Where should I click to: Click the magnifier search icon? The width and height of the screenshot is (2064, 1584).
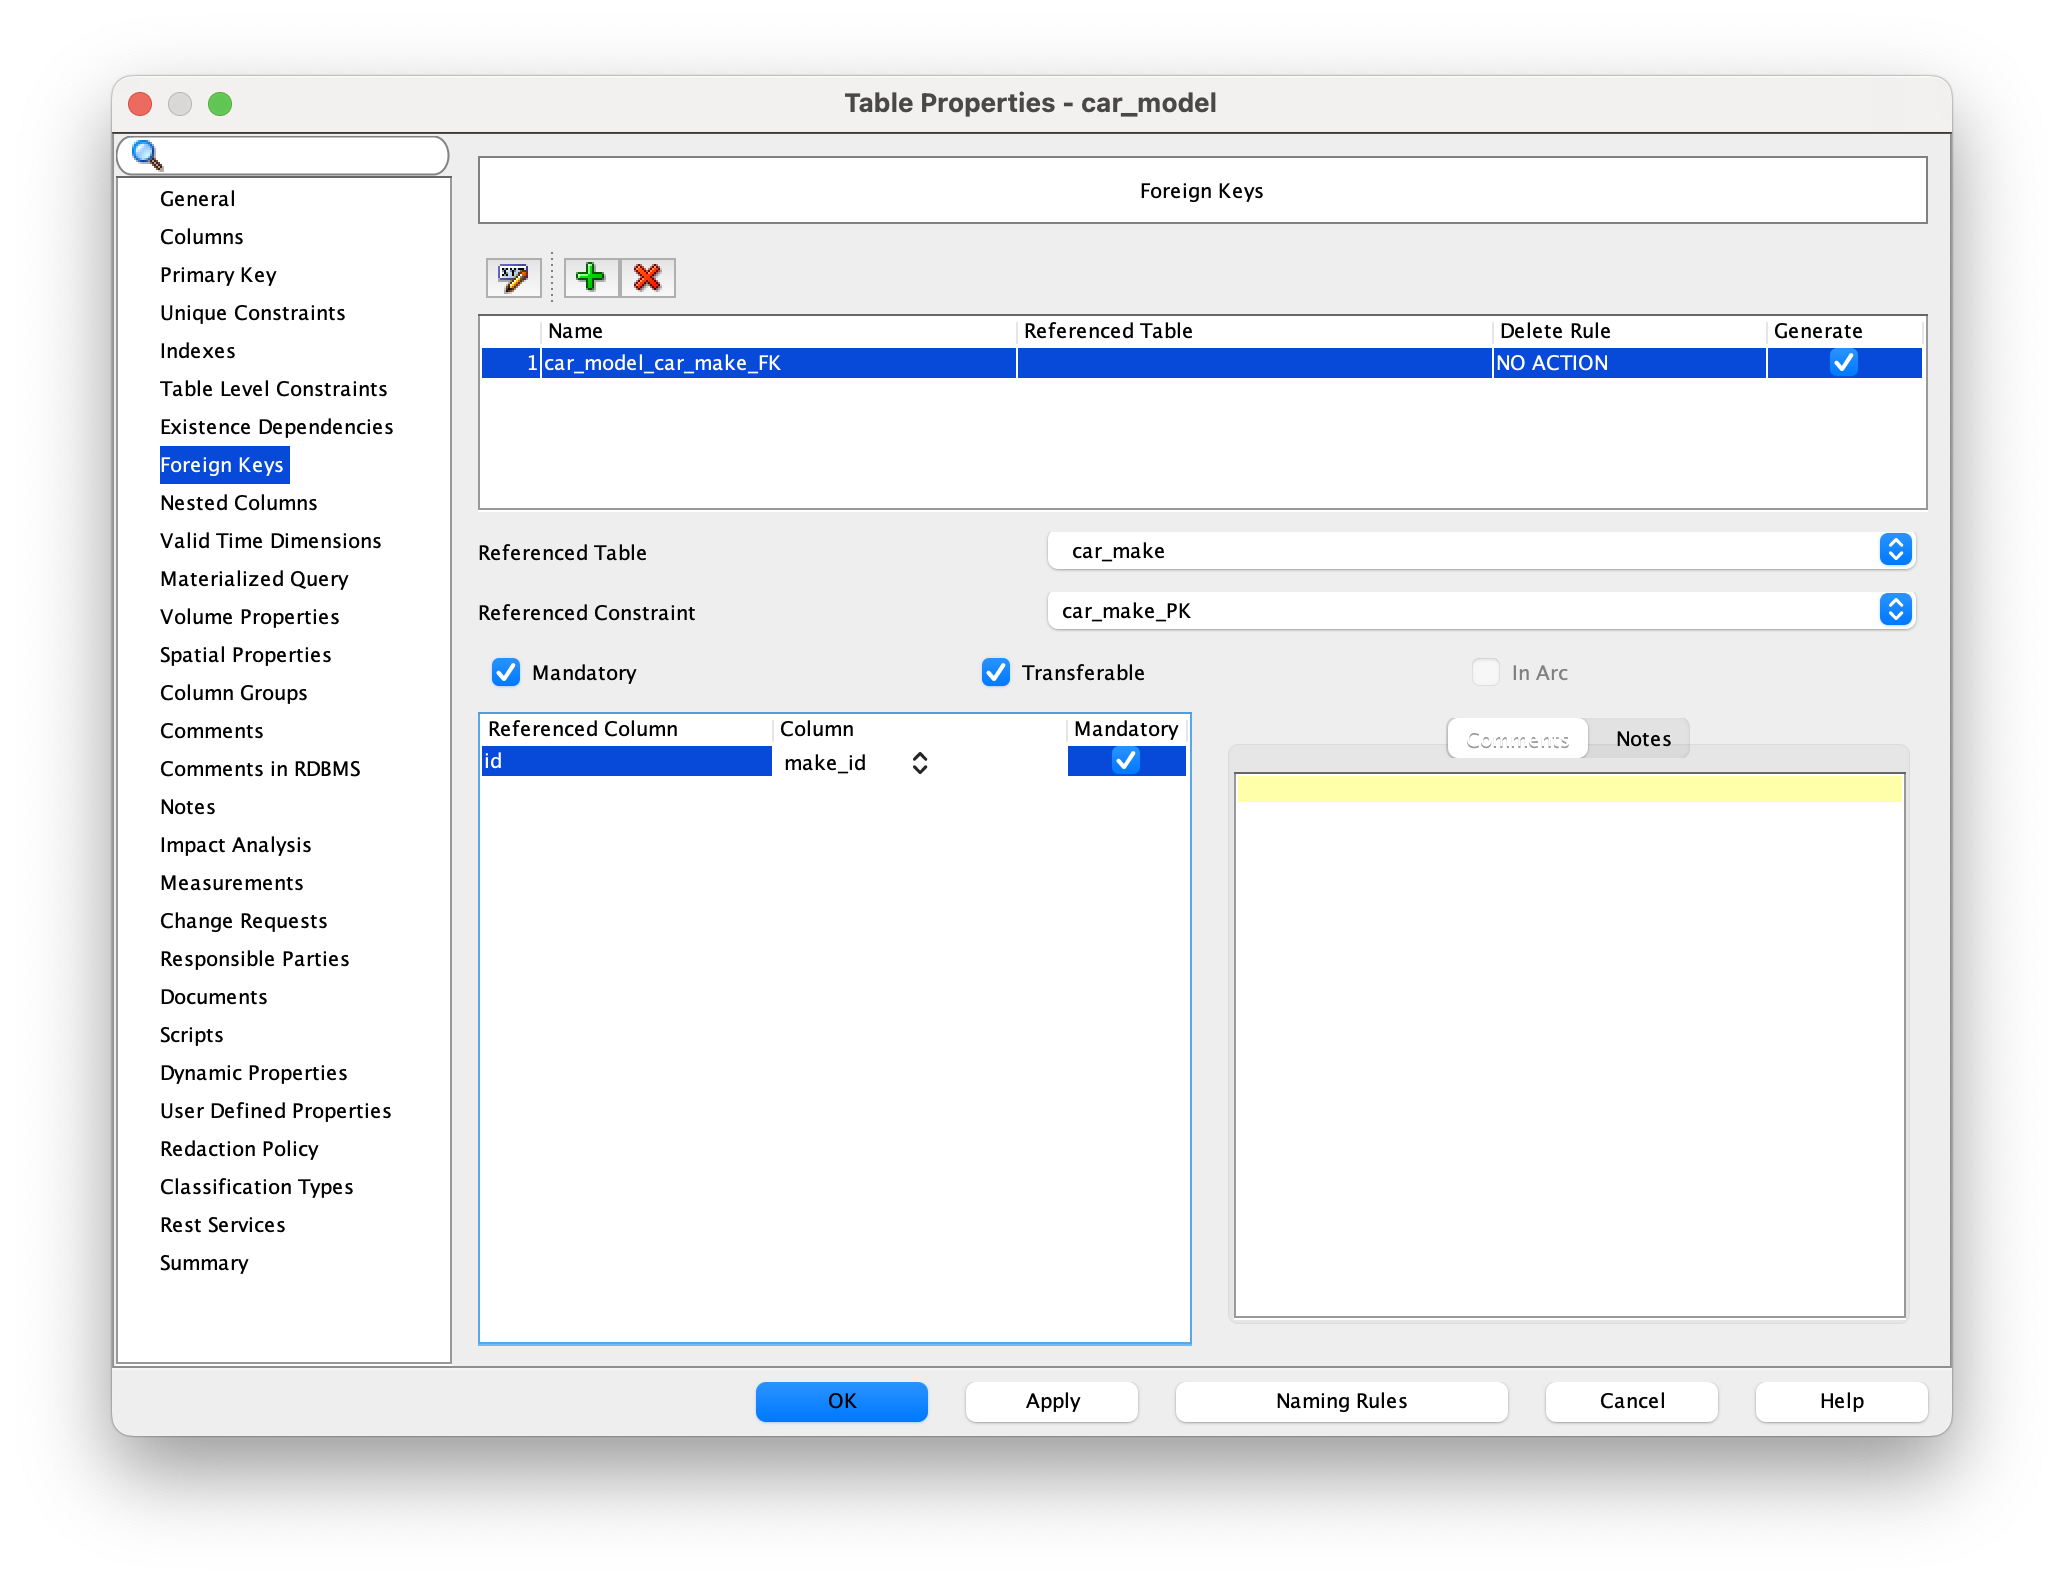click(x=147, y=155)
